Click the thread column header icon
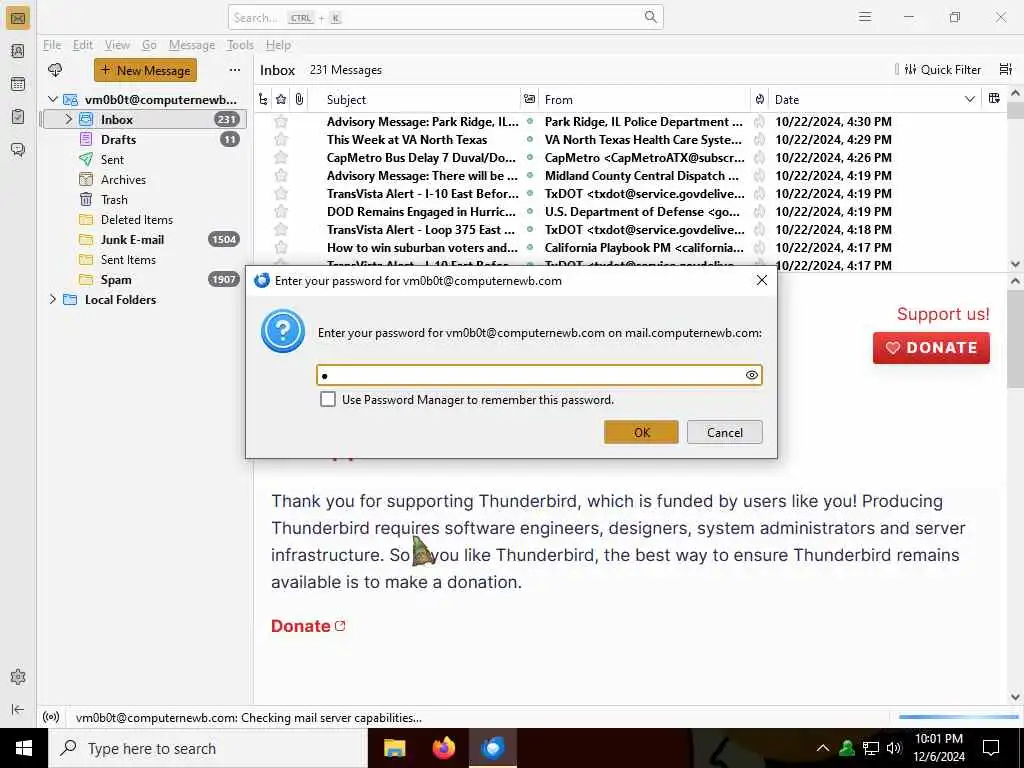 [x=263, y=99]
